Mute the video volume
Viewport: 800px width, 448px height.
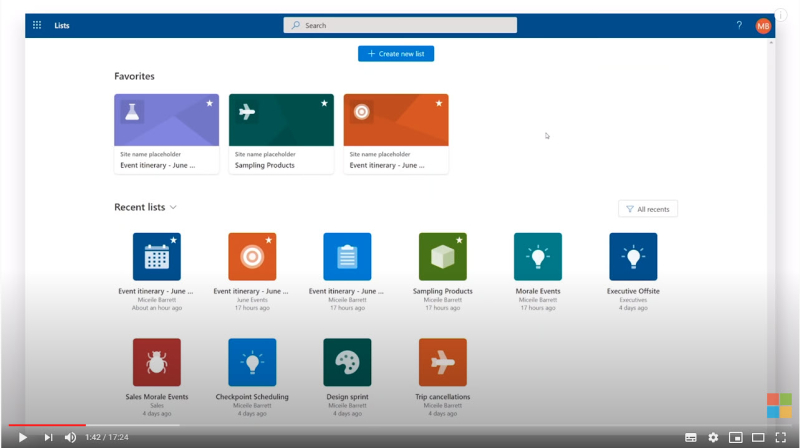[70, 437]
